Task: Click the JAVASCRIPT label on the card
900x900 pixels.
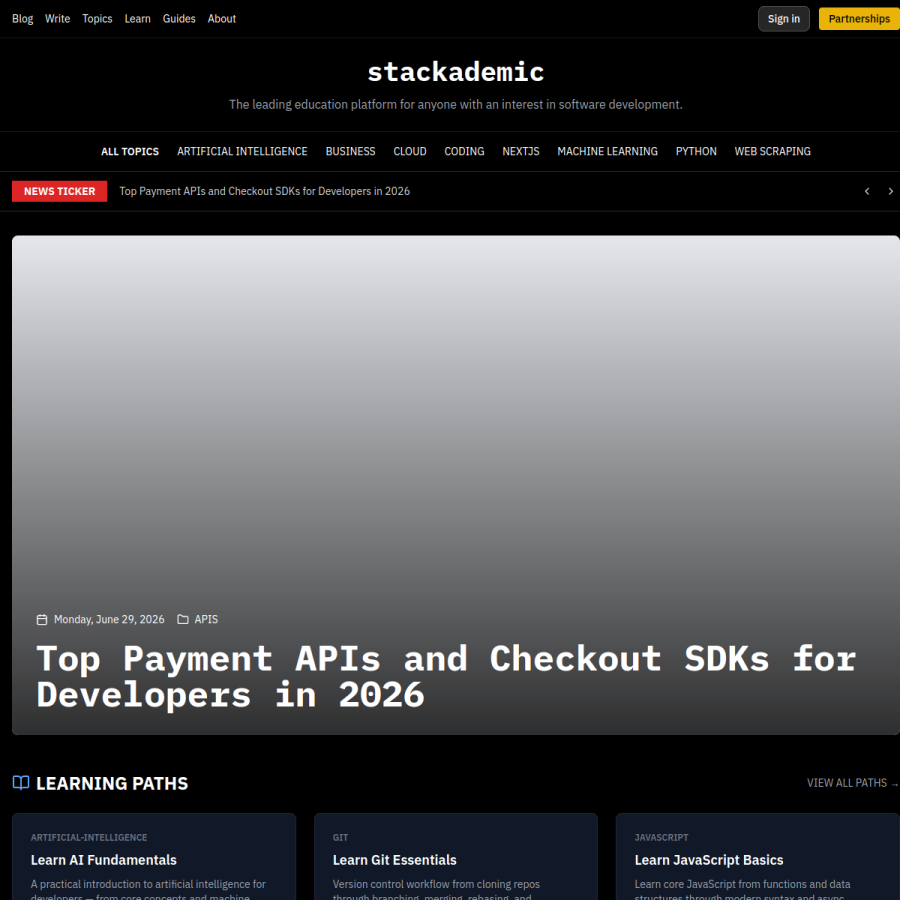Action: (x=661, y=837)
